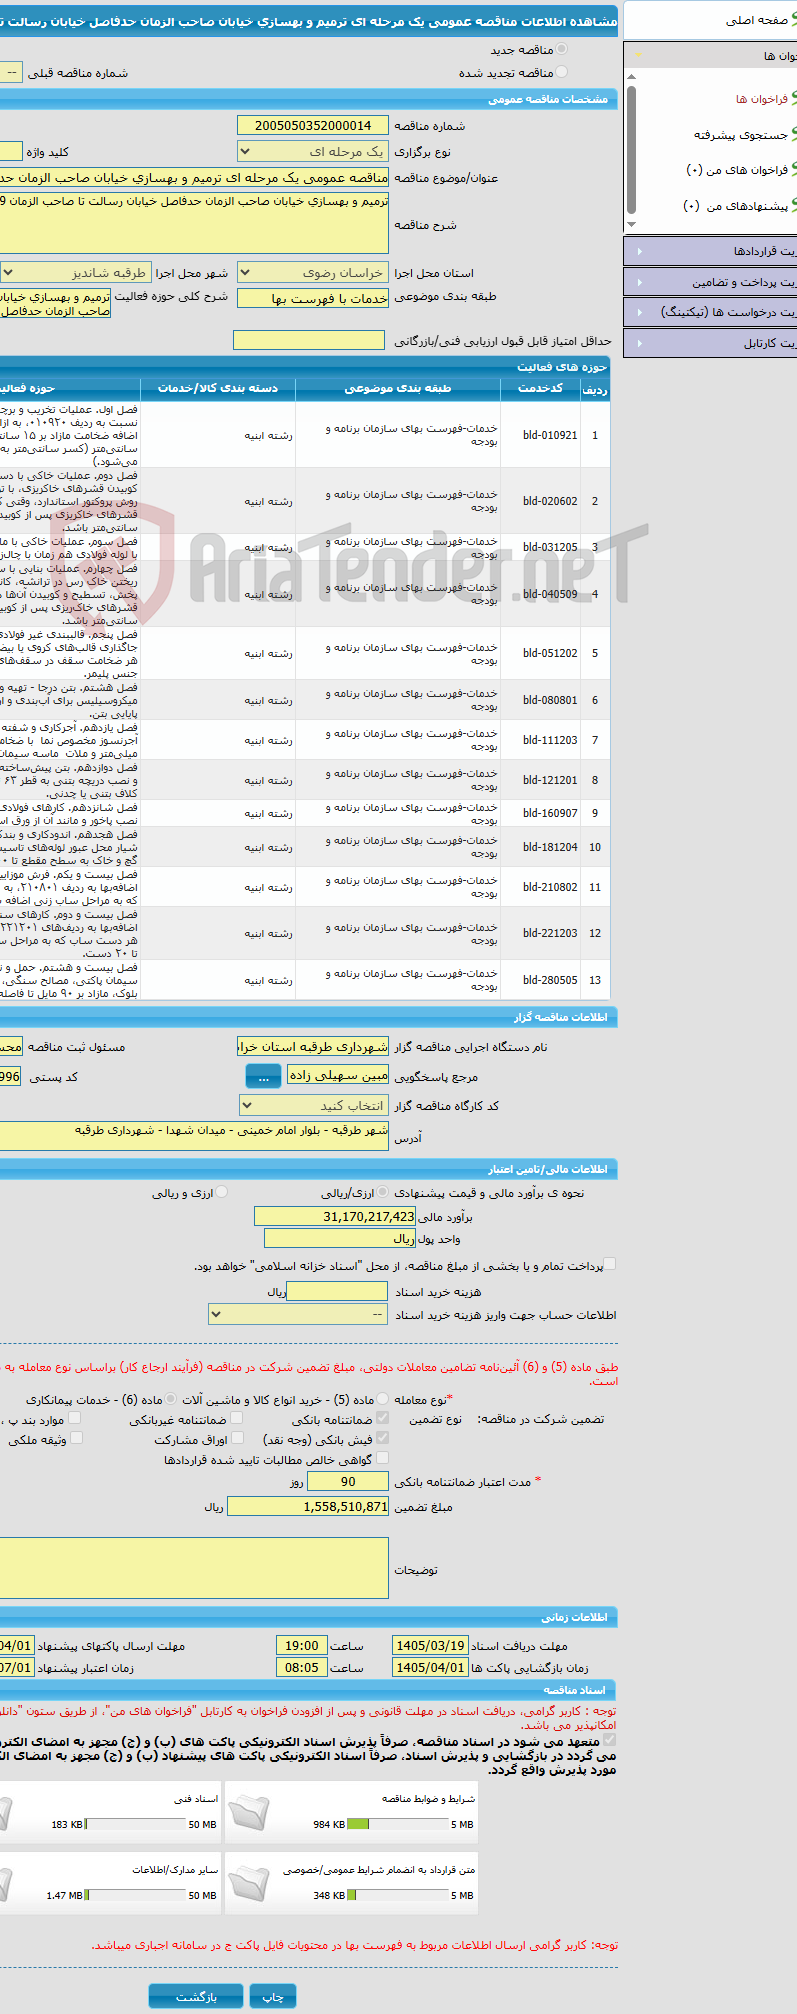Click the کدخدمت column header
Viewport: 797px width, 2014px height.
tap(541, 388)
